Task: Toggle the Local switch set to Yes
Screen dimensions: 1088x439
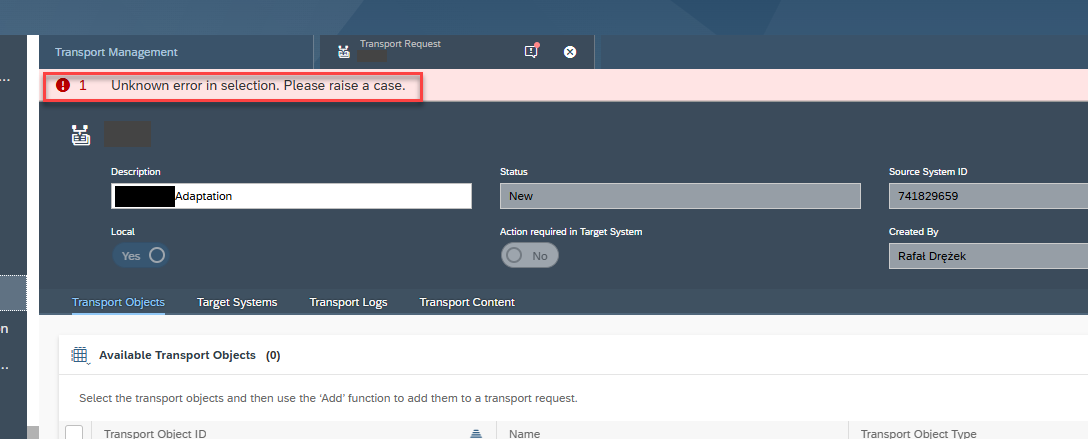Action: (x=141, y=256)
